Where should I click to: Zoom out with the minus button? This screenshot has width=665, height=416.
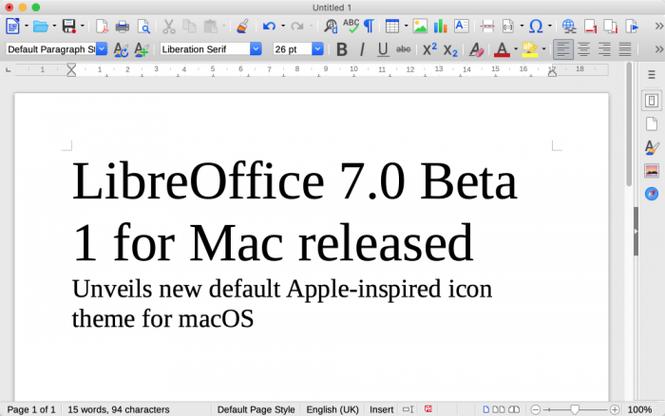pyautogui.click(x=536, y=410)
